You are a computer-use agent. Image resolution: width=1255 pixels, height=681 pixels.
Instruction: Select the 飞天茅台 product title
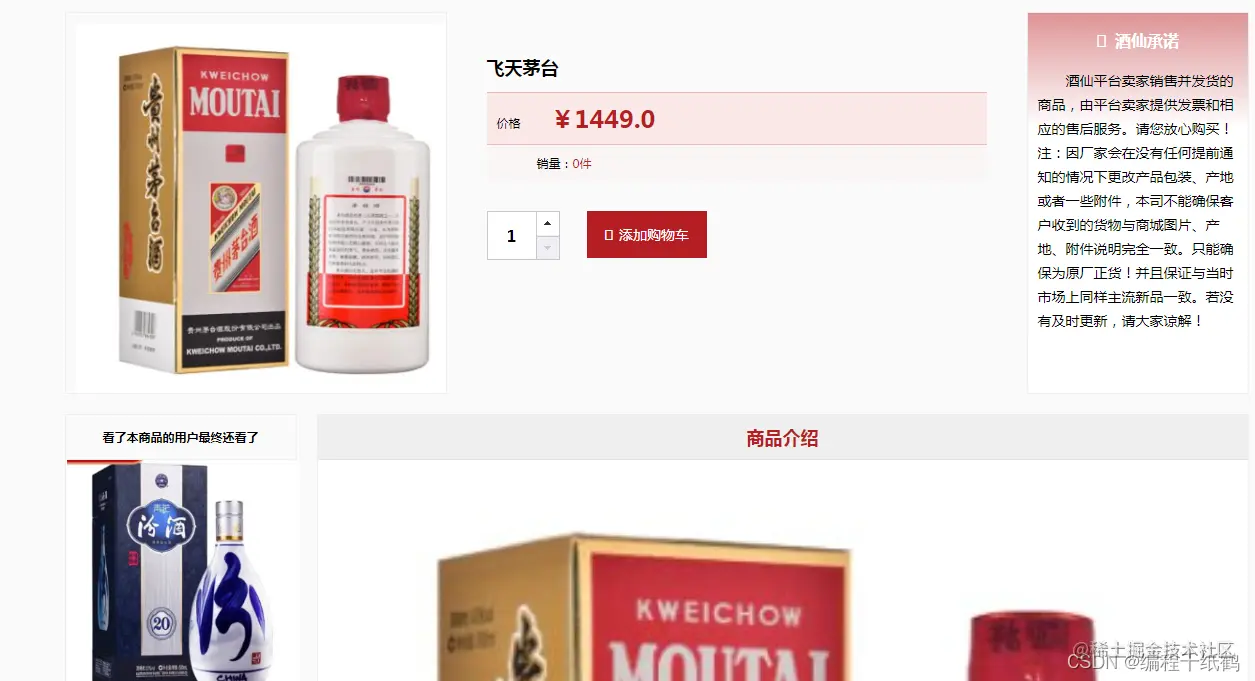tap(522, 69)
